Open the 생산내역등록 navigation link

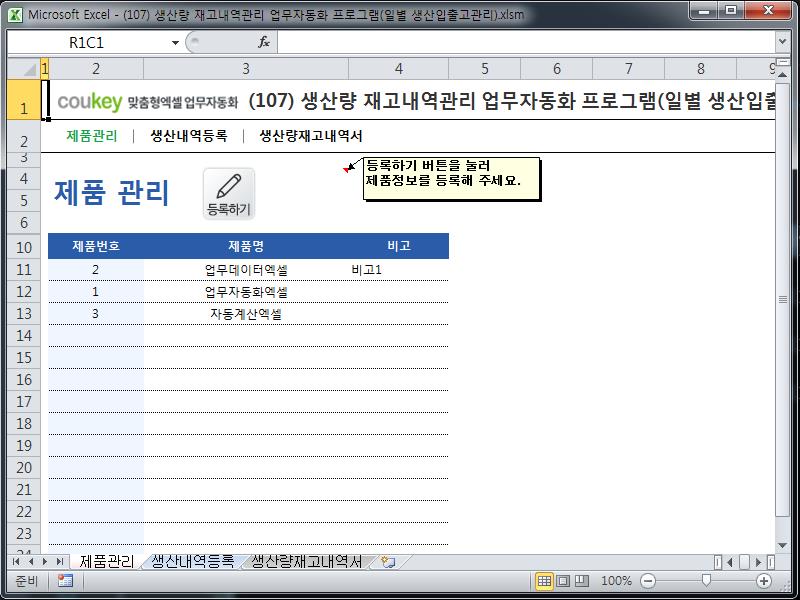(188, 136)
